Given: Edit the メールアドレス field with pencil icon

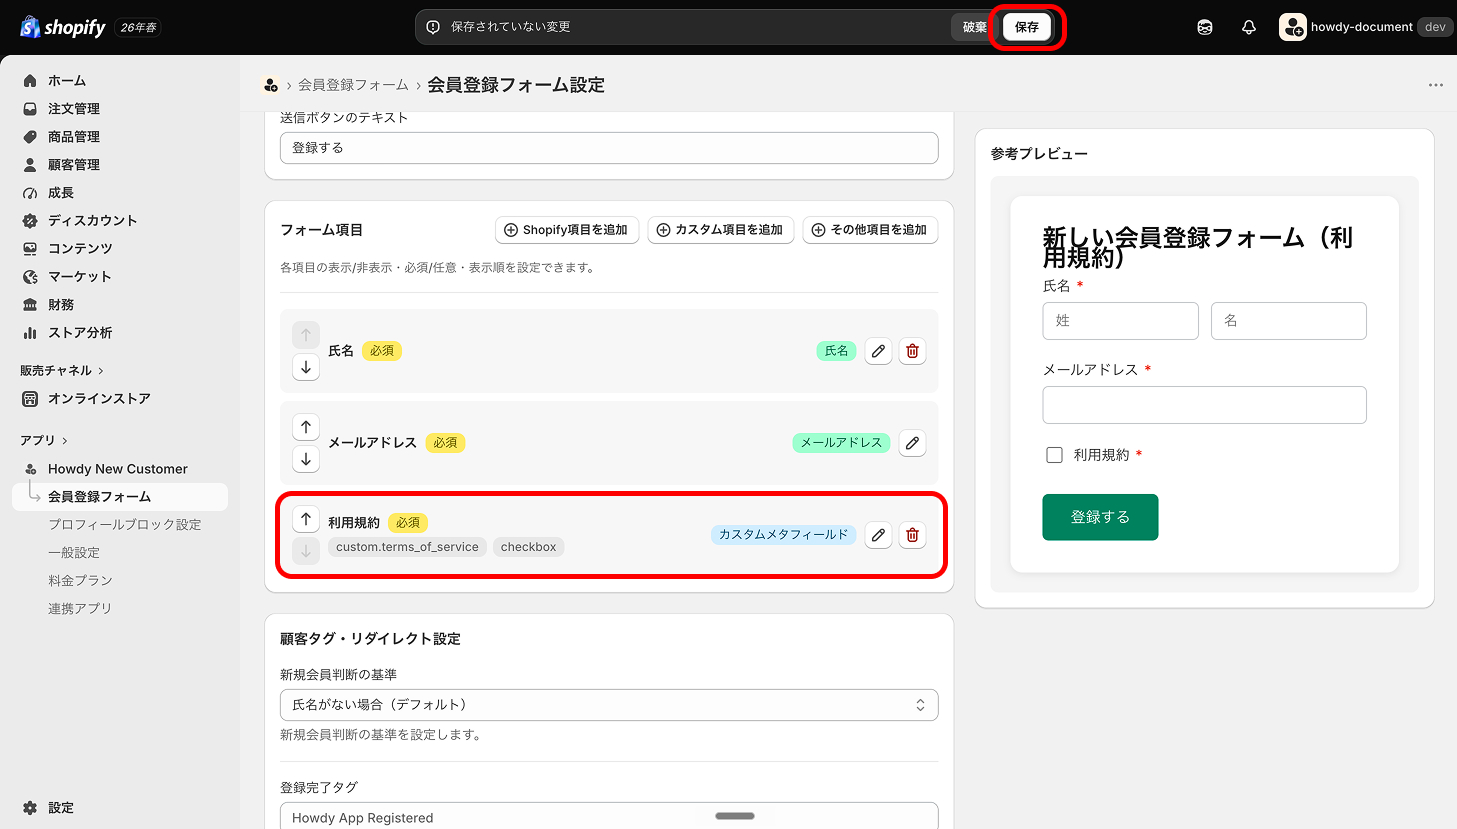Looking at the screenshot, I should point(912,443).
